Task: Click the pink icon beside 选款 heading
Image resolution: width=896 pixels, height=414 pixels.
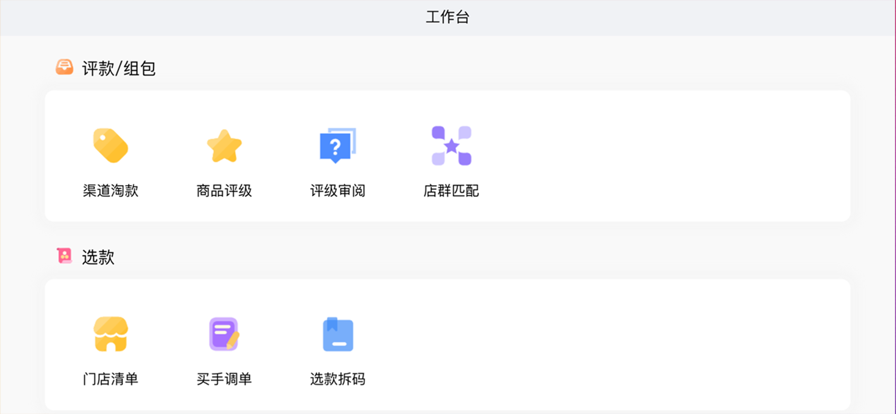Action: tap(65, 256)
